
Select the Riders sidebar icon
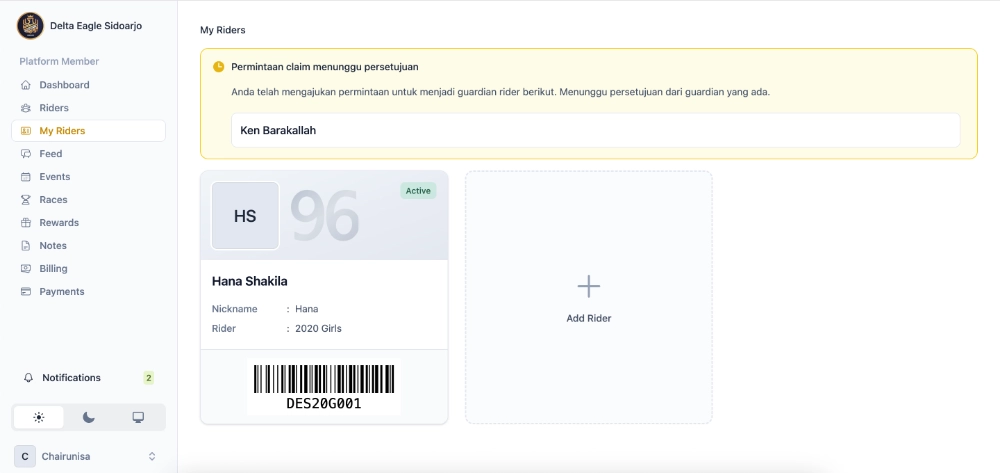[x=26, y=108]
